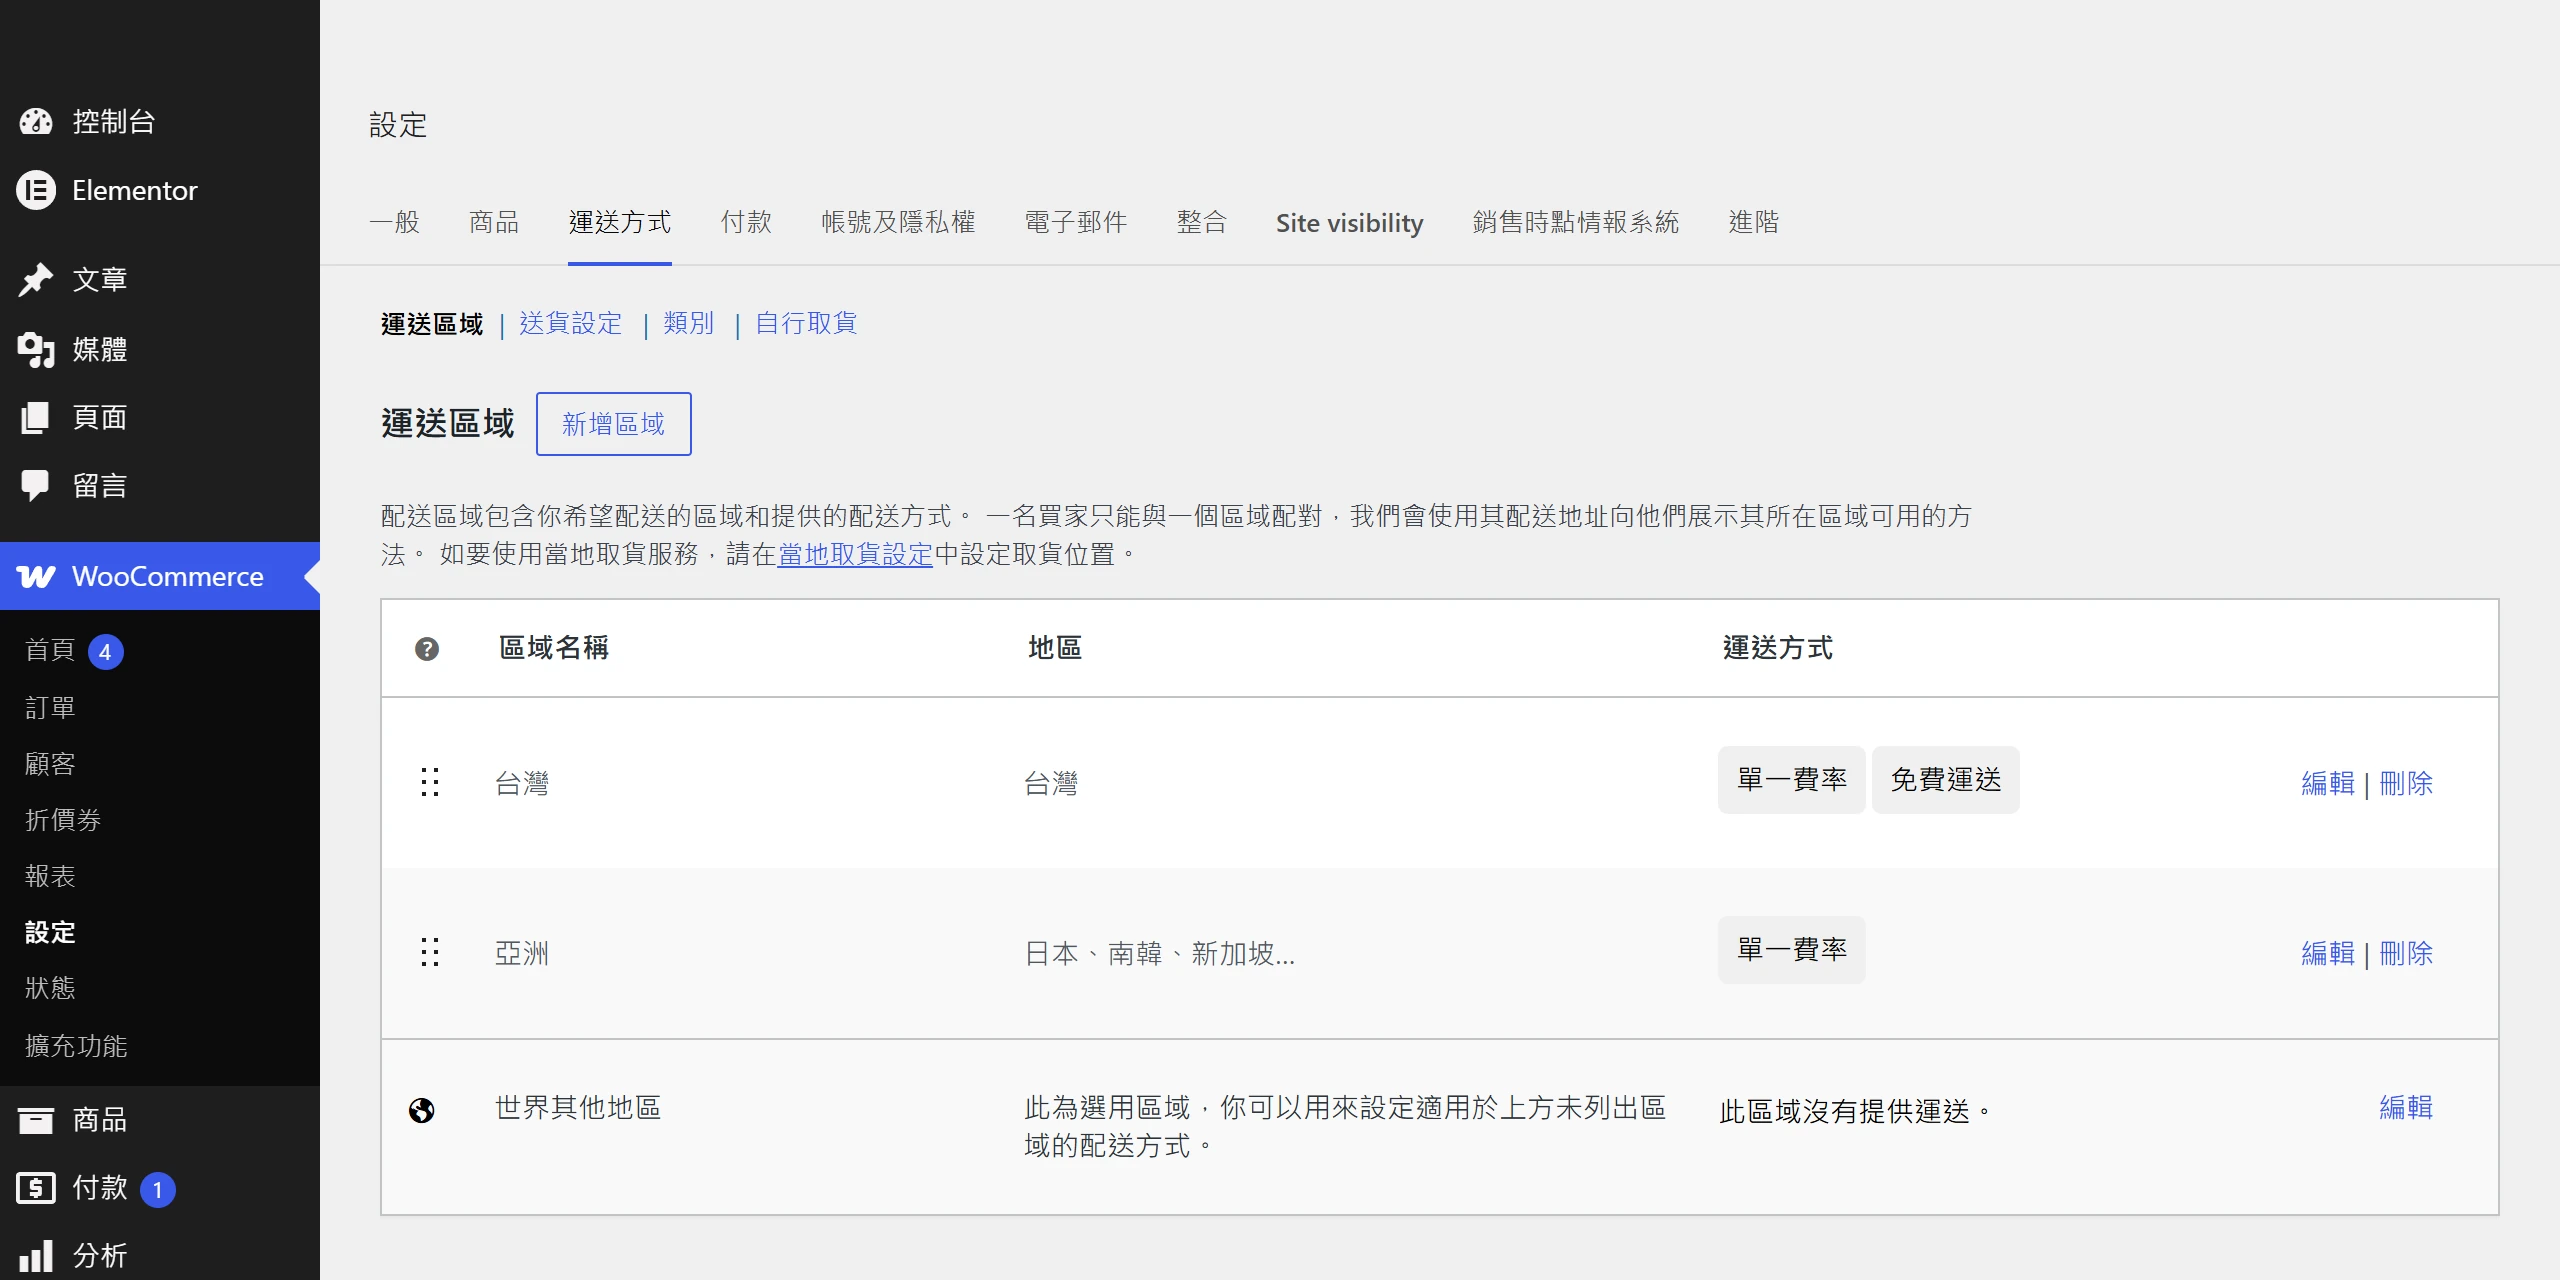
Task: Click the drag handle for 亞洲 zone row
Action: click(x=430, y=952)
